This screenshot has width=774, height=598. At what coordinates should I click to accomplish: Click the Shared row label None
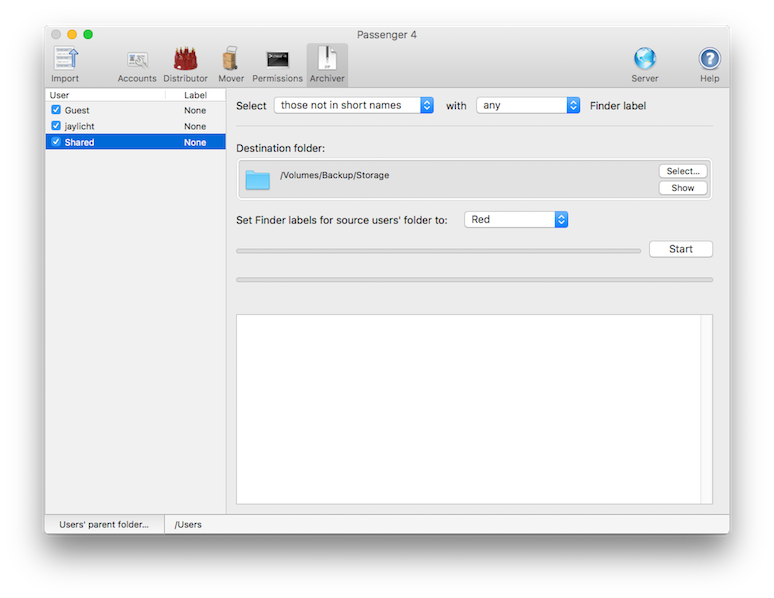pyautogui.click(x=195, y=142)
